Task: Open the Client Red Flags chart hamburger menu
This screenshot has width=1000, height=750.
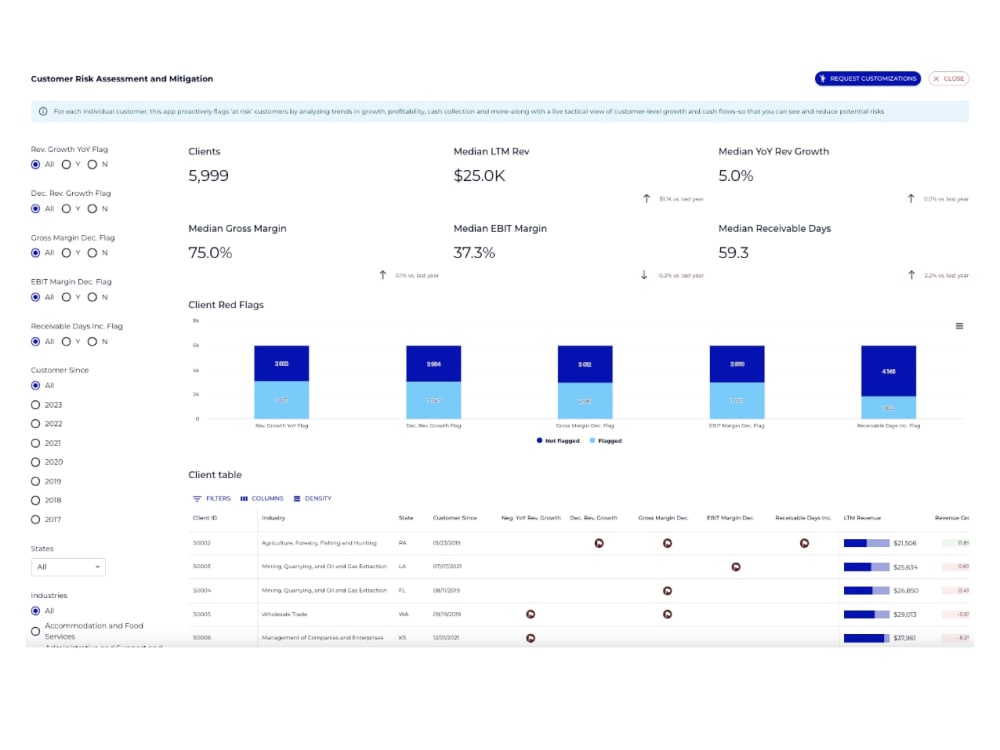Action: (x=959, y=325)
